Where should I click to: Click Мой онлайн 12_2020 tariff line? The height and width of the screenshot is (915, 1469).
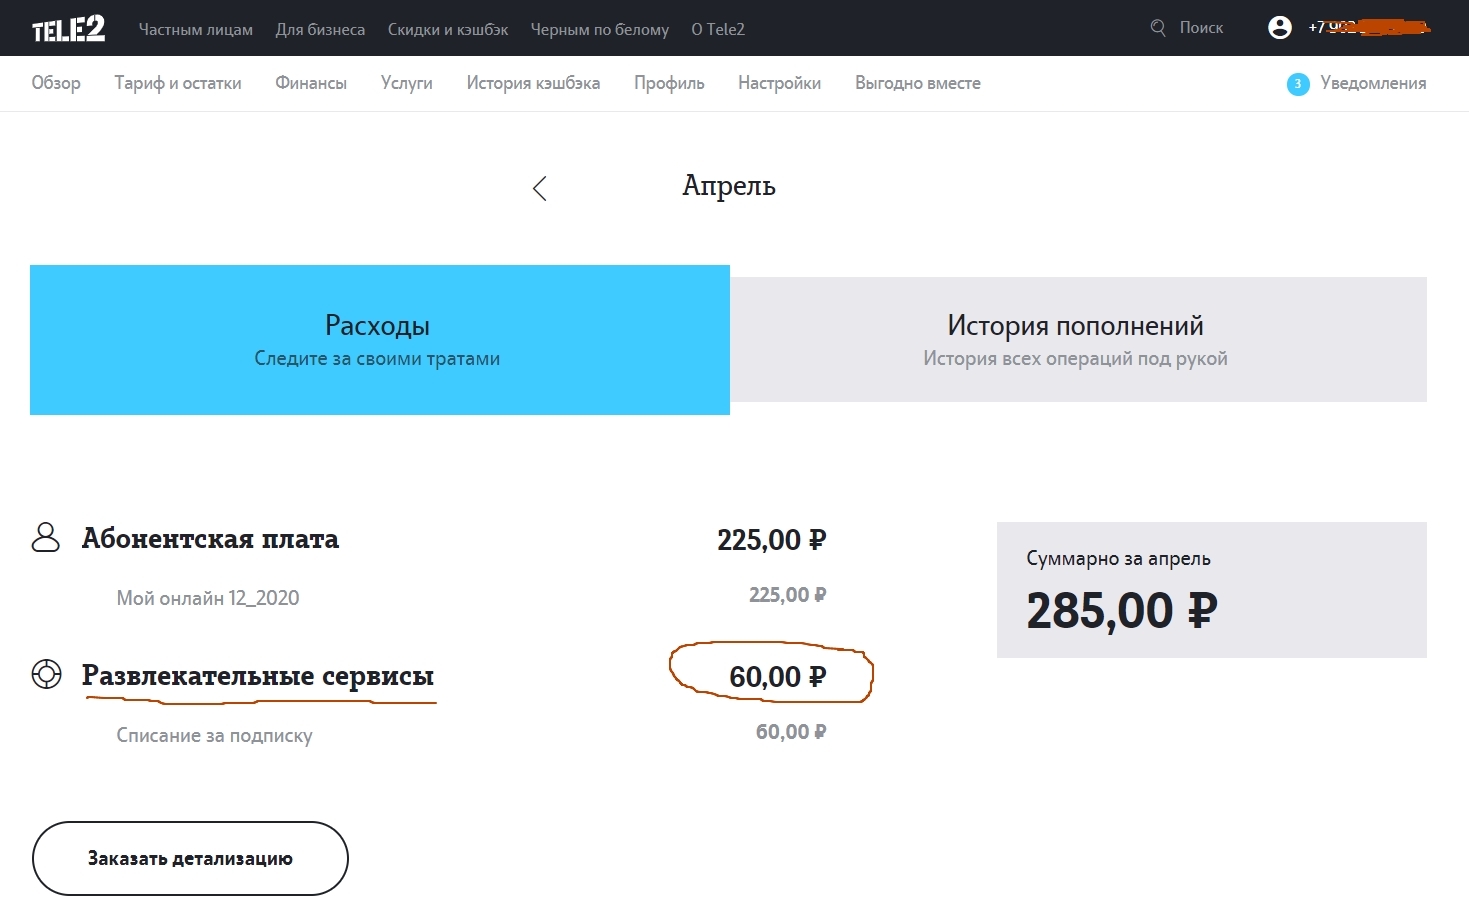[208, 598]
